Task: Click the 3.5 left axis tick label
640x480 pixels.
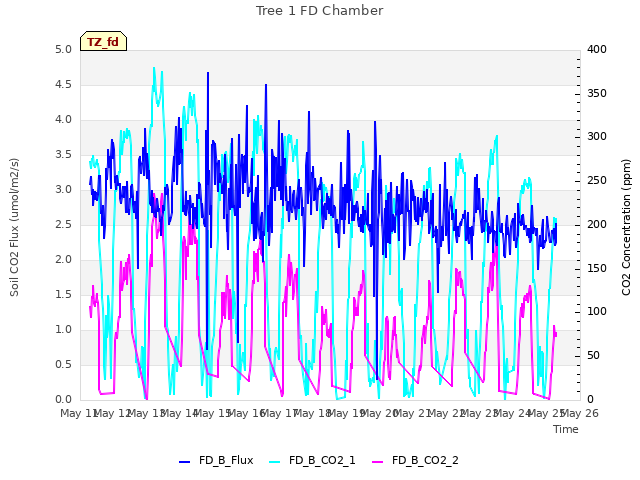Action: (x=63, y=155)
